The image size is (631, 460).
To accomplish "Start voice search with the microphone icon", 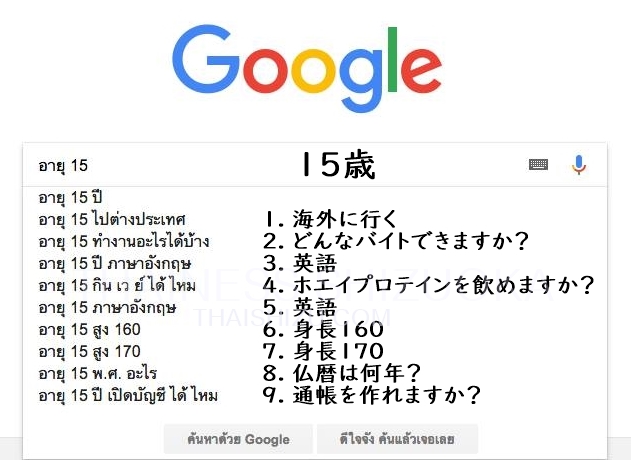I will 579,165.
